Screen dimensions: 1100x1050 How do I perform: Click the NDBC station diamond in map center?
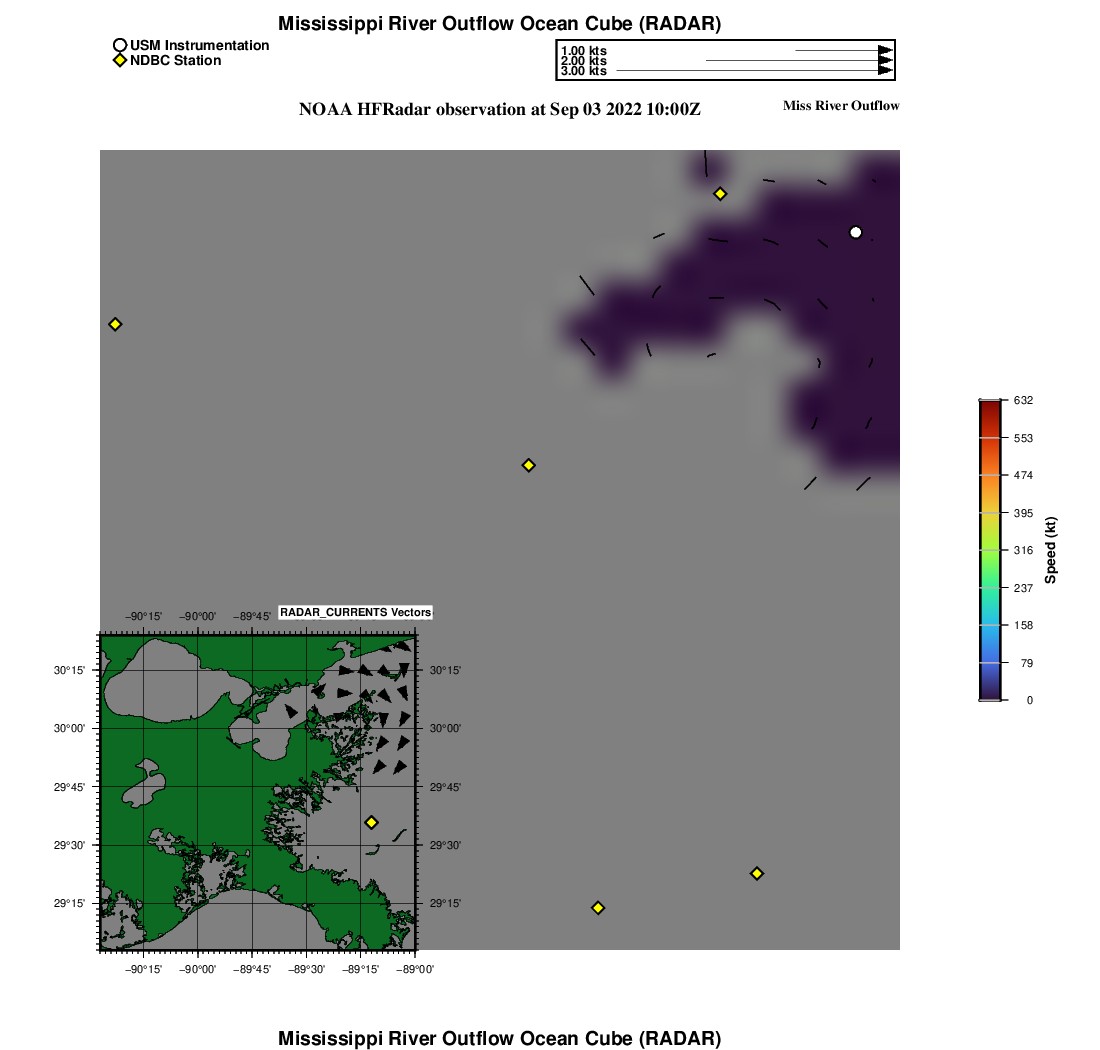529,465
